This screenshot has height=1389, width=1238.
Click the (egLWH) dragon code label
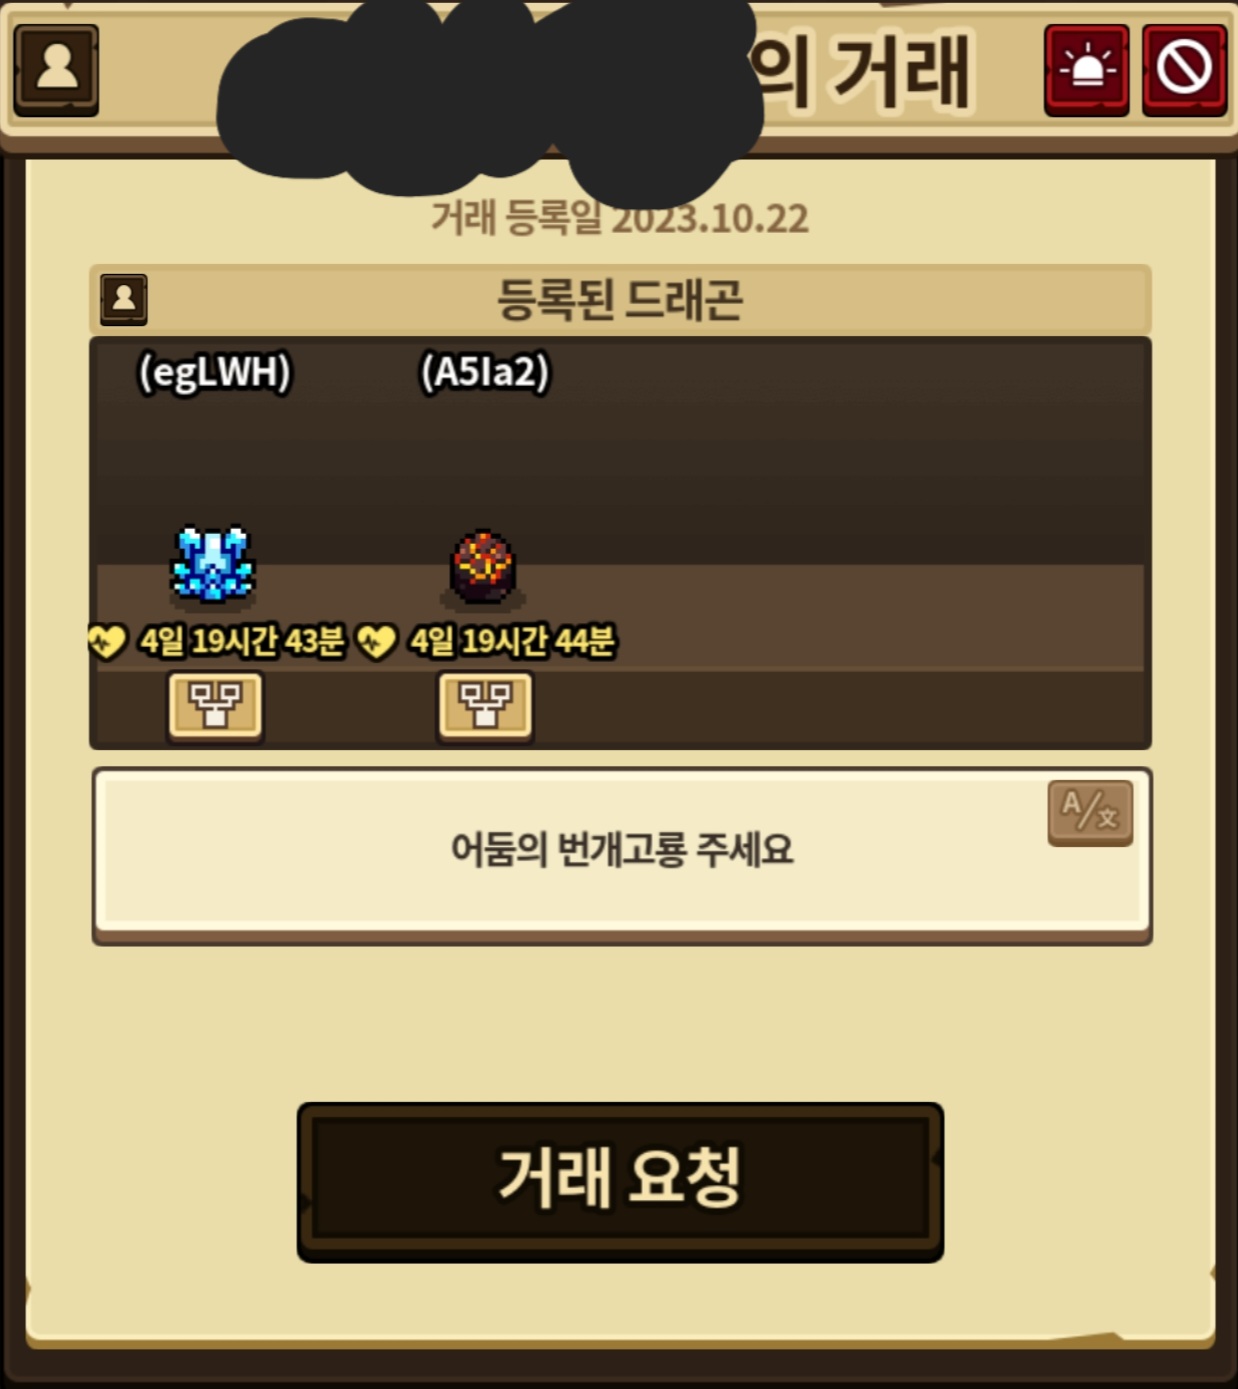214,372
